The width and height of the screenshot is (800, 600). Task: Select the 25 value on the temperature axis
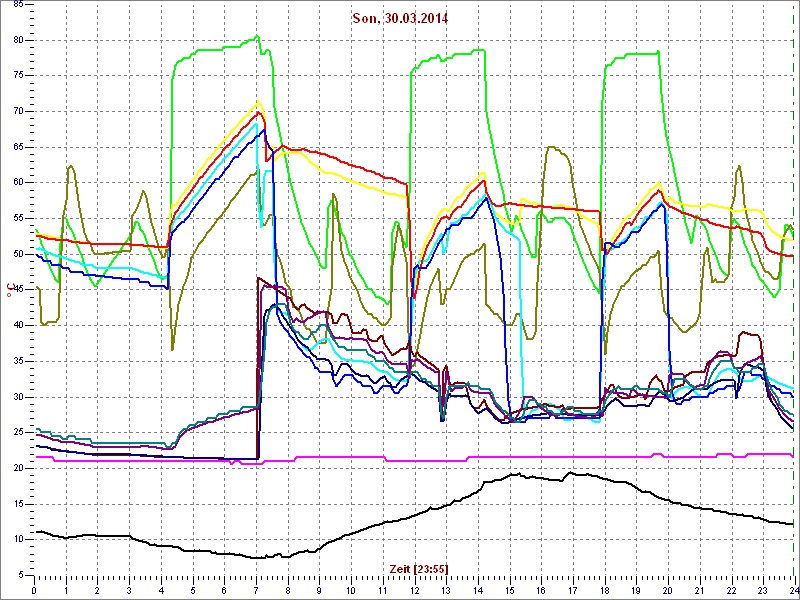tap(17, 433)
